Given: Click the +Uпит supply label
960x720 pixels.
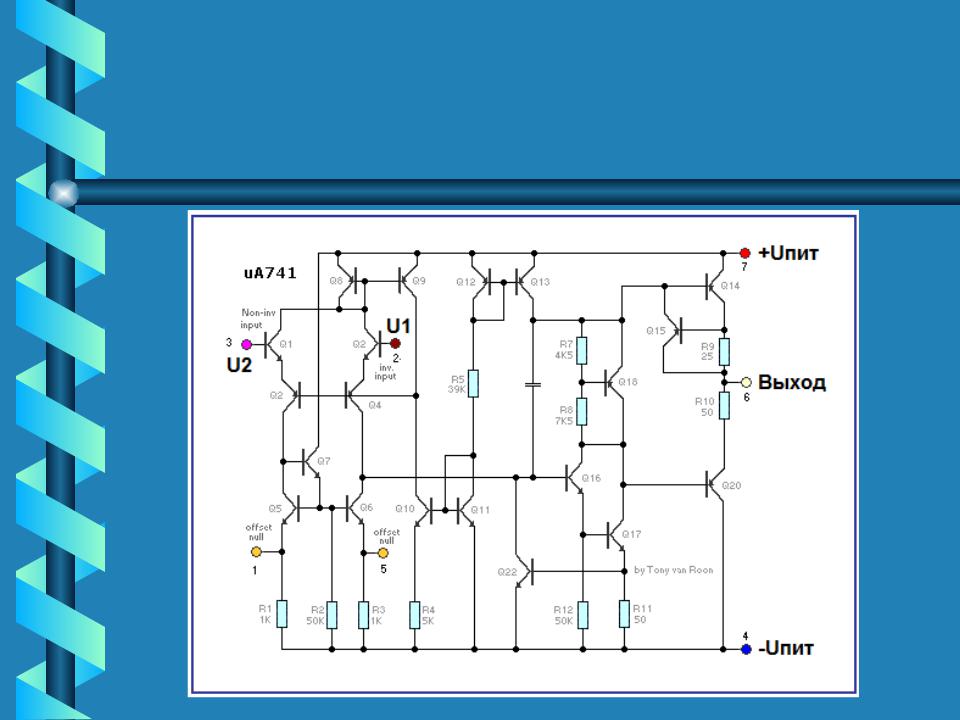Looking at the screenshot, I should (x=789, y=253).
